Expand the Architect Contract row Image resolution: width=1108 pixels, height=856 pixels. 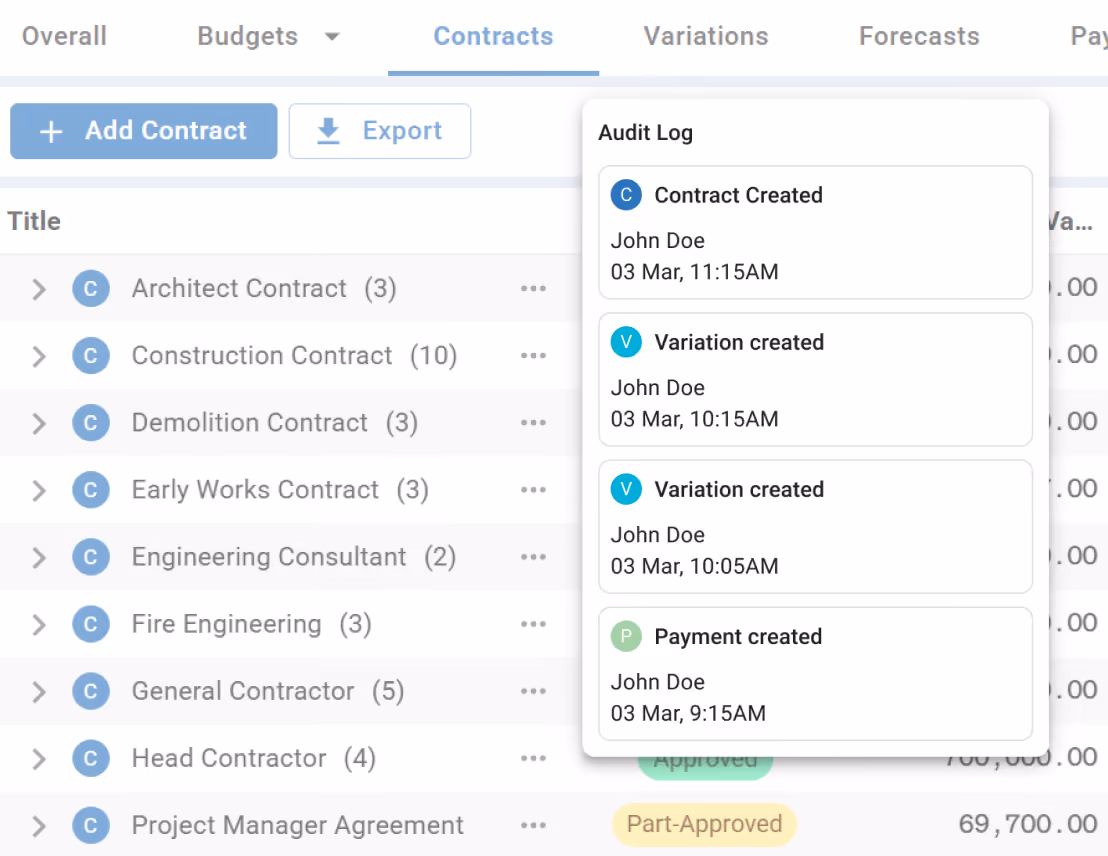[39, 289]
